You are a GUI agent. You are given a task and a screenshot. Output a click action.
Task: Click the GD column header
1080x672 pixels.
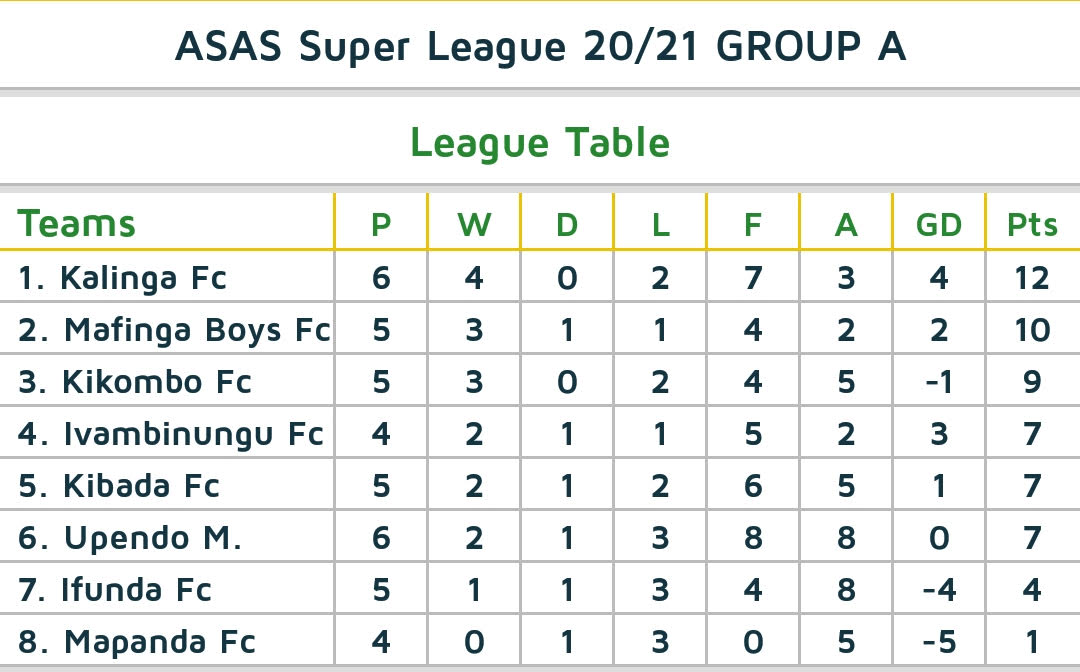(938, 224)
